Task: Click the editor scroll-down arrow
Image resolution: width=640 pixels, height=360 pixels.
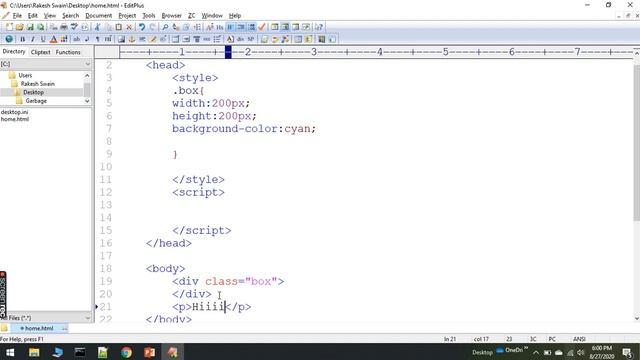Action: coord(636,318)
